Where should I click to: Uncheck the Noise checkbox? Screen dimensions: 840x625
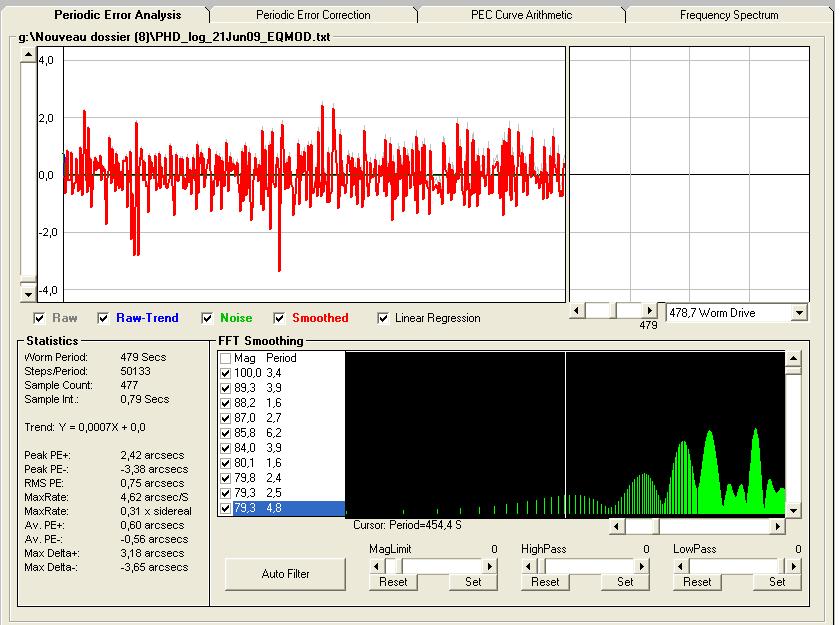[207, 318]
